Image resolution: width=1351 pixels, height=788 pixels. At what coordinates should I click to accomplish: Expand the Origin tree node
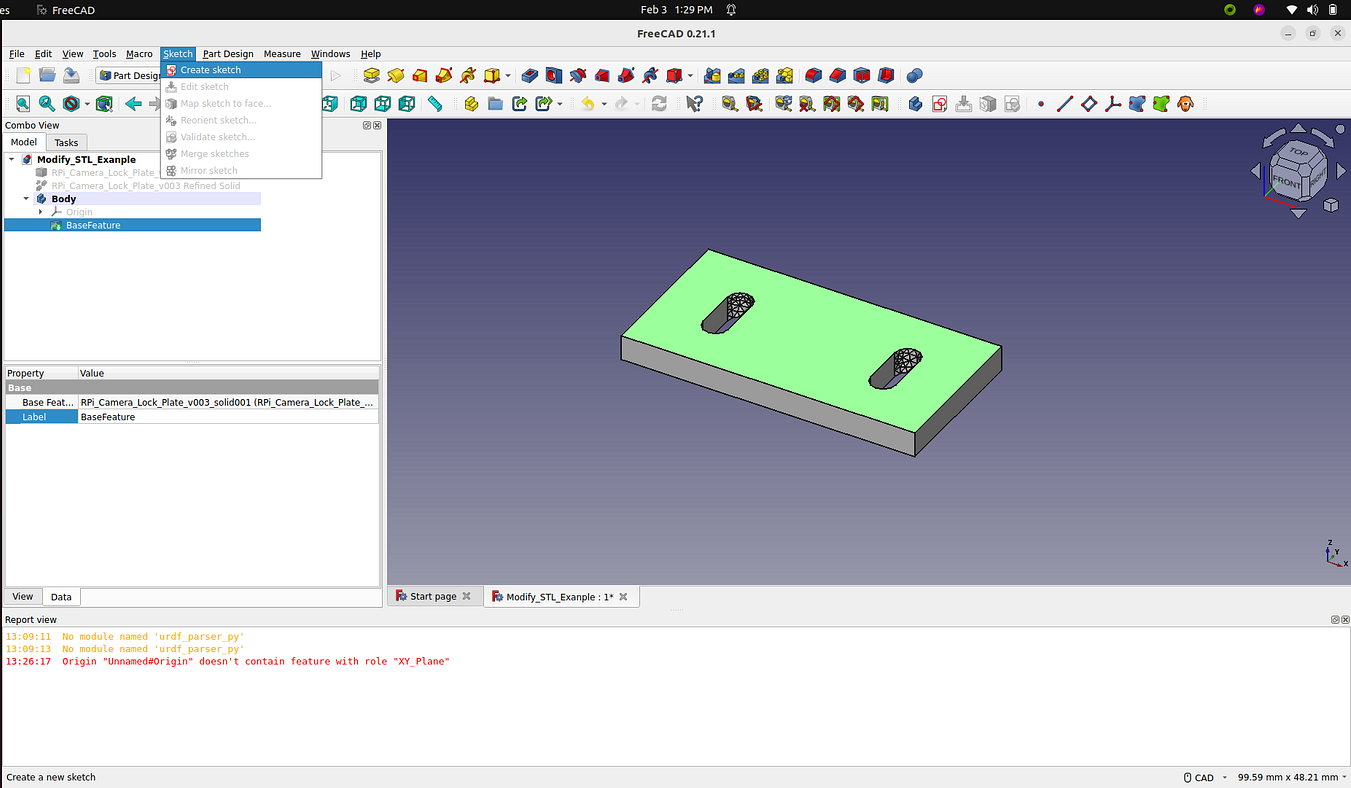41,212
